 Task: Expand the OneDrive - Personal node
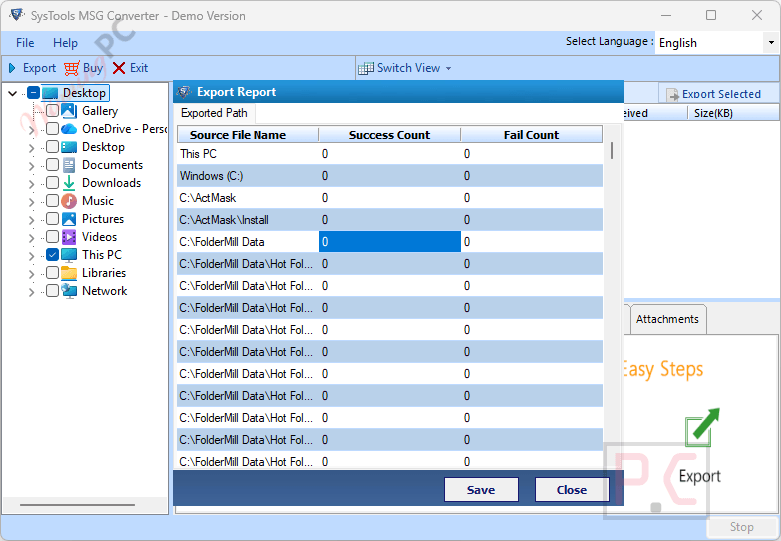click(32, 130)
